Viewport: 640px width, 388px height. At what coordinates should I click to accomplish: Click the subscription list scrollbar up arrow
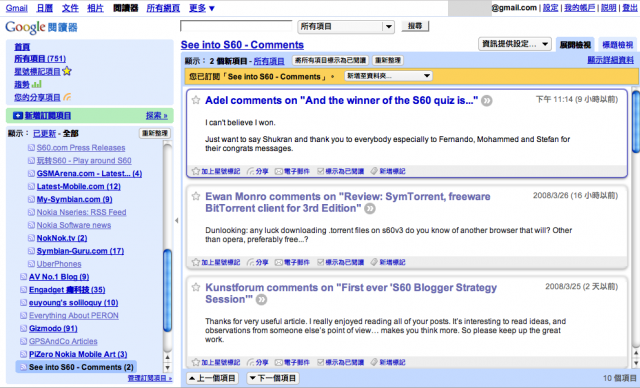(167, 357)
